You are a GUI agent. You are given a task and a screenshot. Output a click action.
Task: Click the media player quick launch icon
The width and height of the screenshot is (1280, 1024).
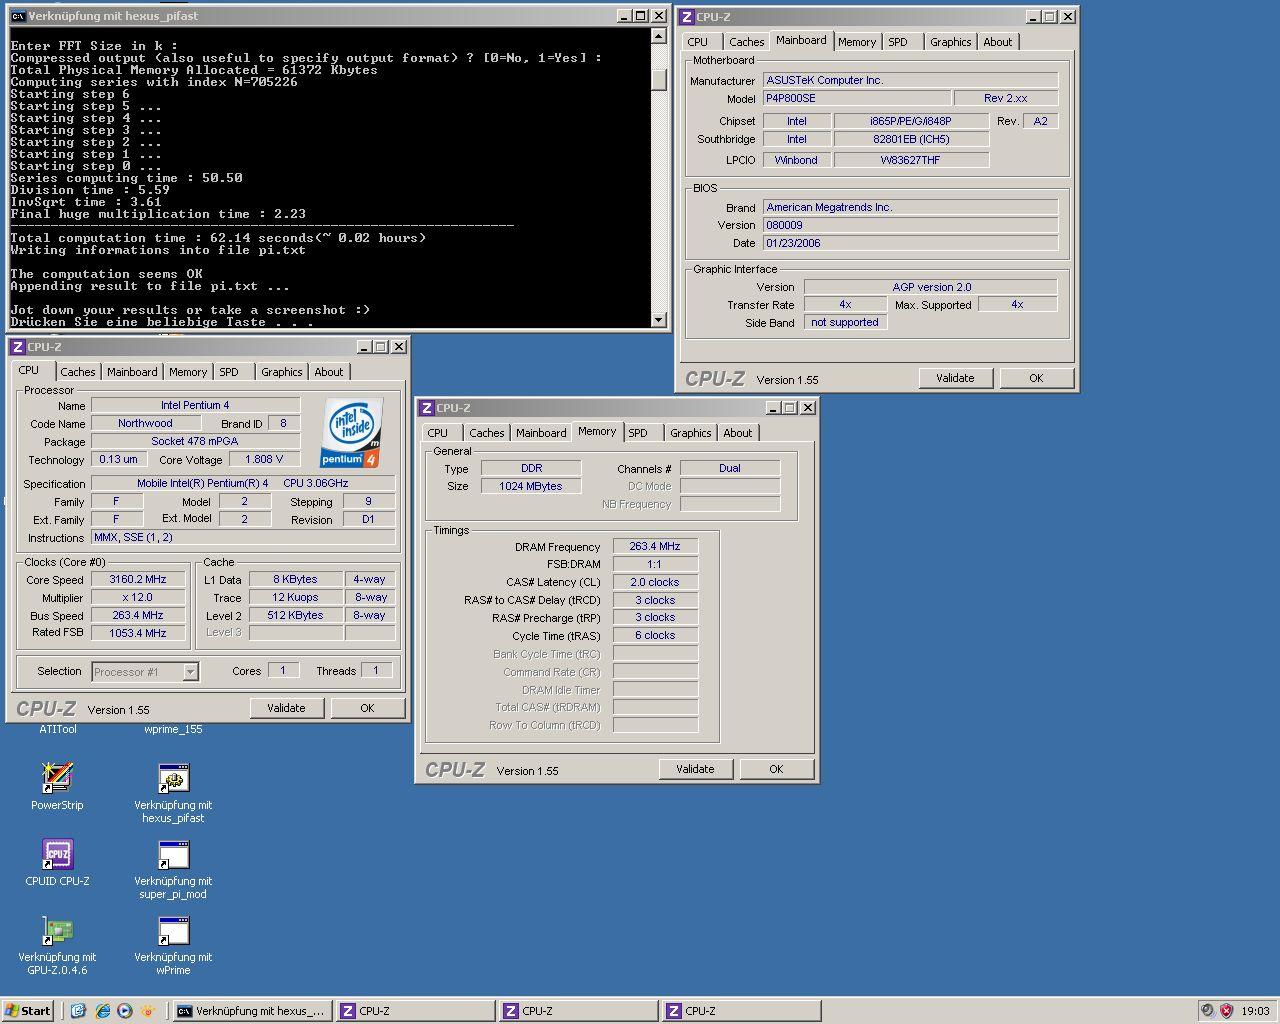125,1011
